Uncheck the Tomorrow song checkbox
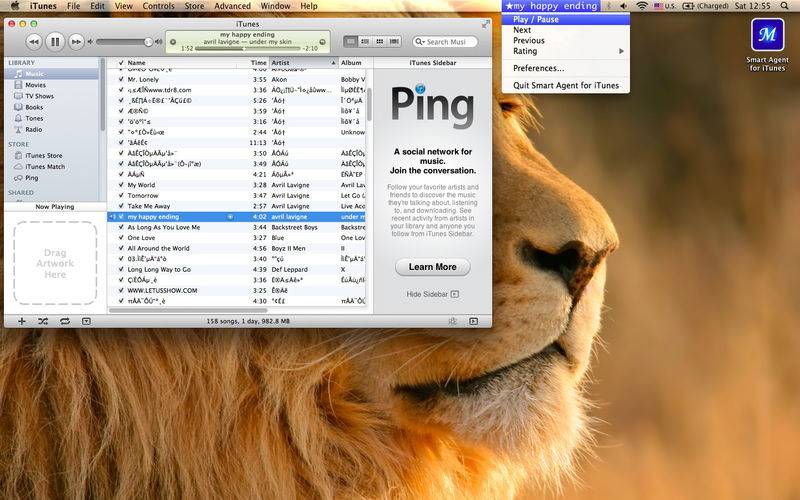The image size is (800, 500). [121, 195]
